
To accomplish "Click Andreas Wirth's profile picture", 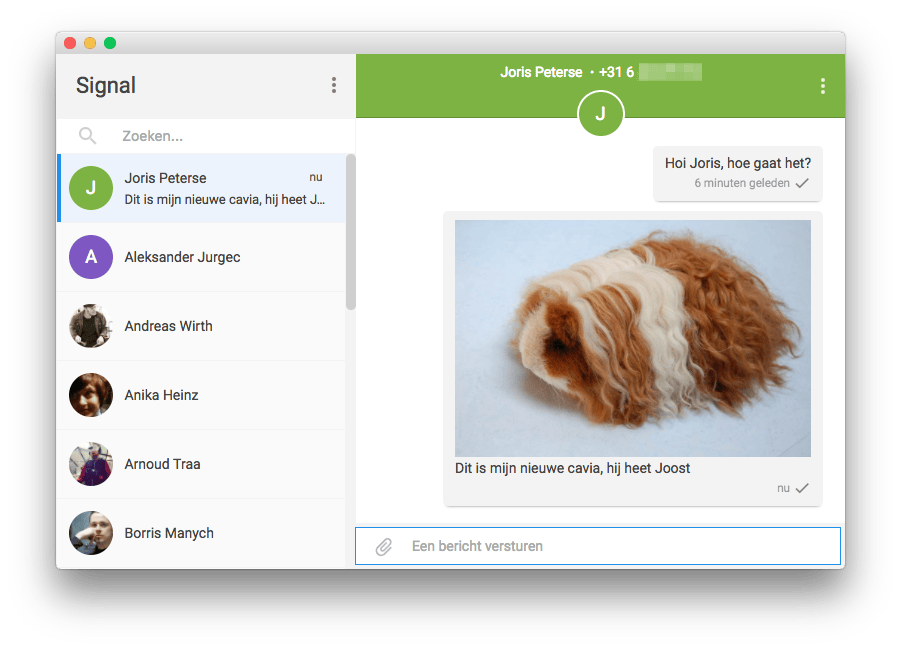I will click(x=90, y=326).
